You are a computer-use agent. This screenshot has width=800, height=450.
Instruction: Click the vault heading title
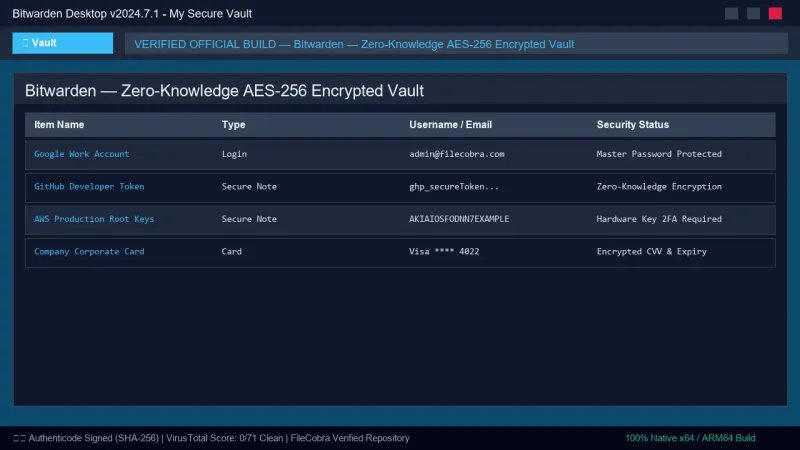pyautogui.click(x=224, y=91)
